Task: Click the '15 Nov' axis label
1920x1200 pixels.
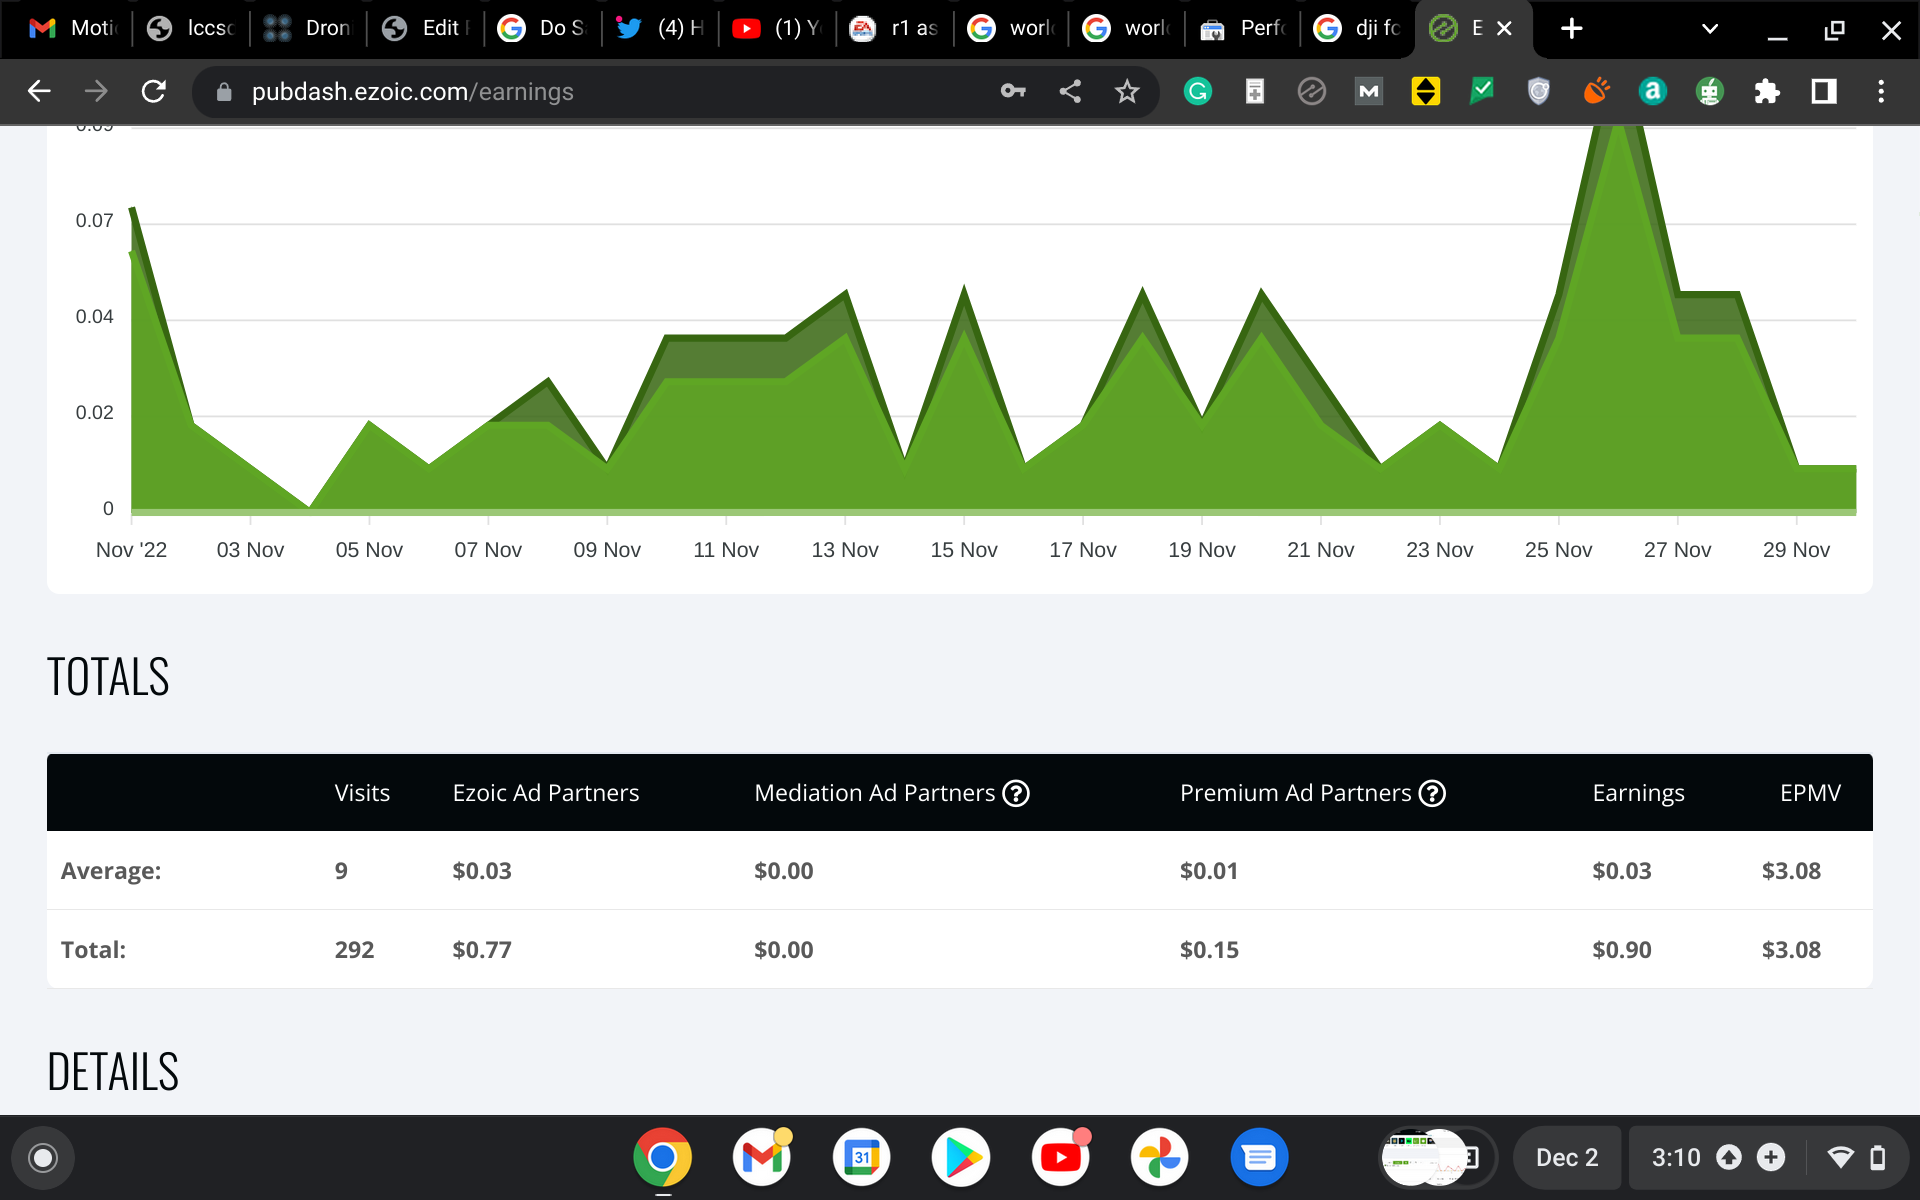Action: tap(964, 550)
